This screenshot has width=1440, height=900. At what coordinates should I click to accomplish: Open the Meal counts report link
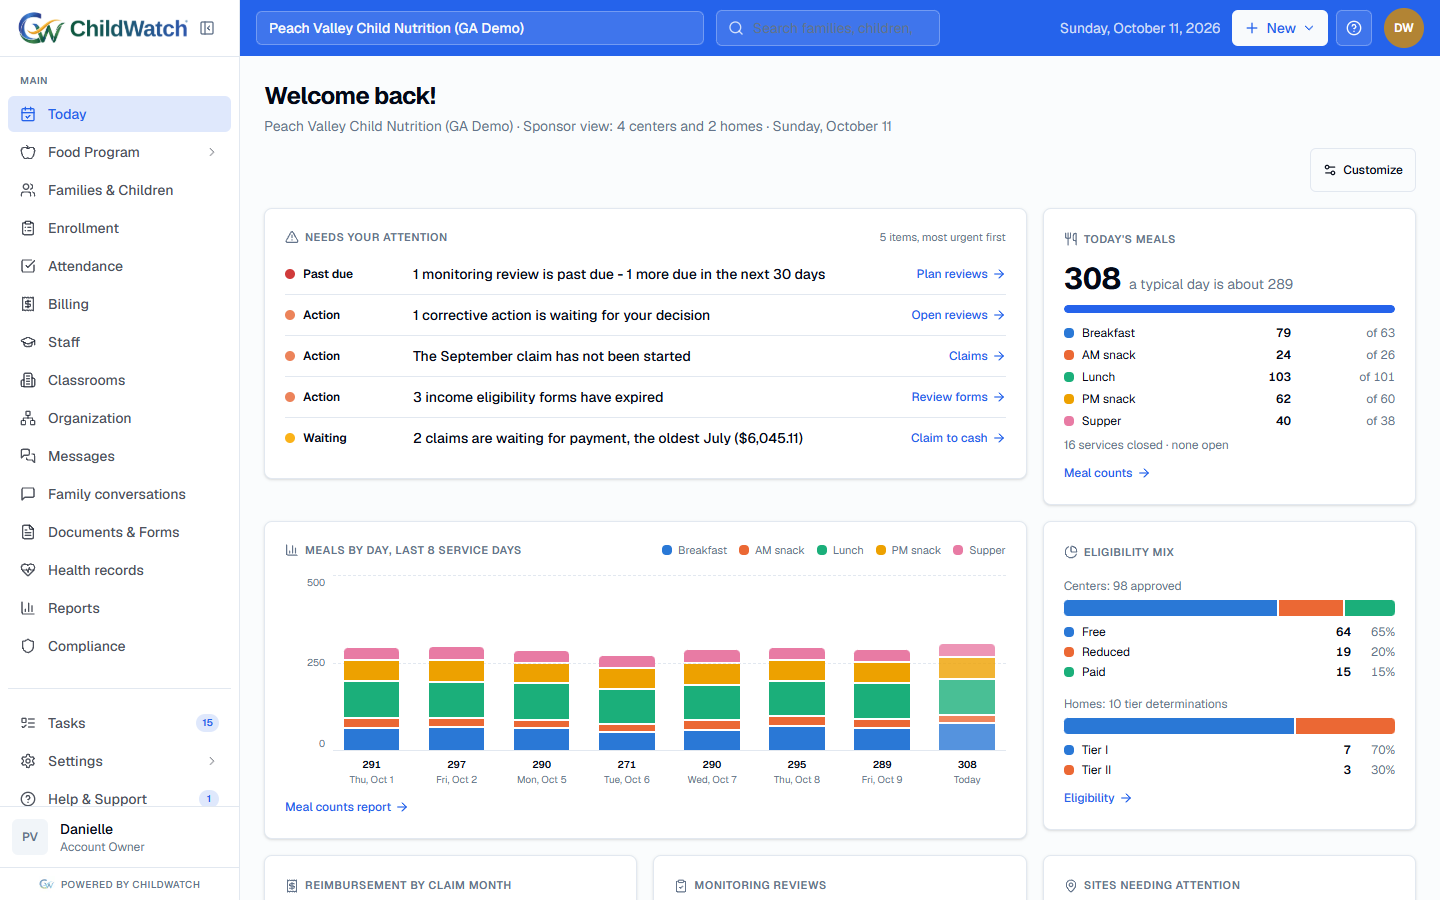pos(346,807)
